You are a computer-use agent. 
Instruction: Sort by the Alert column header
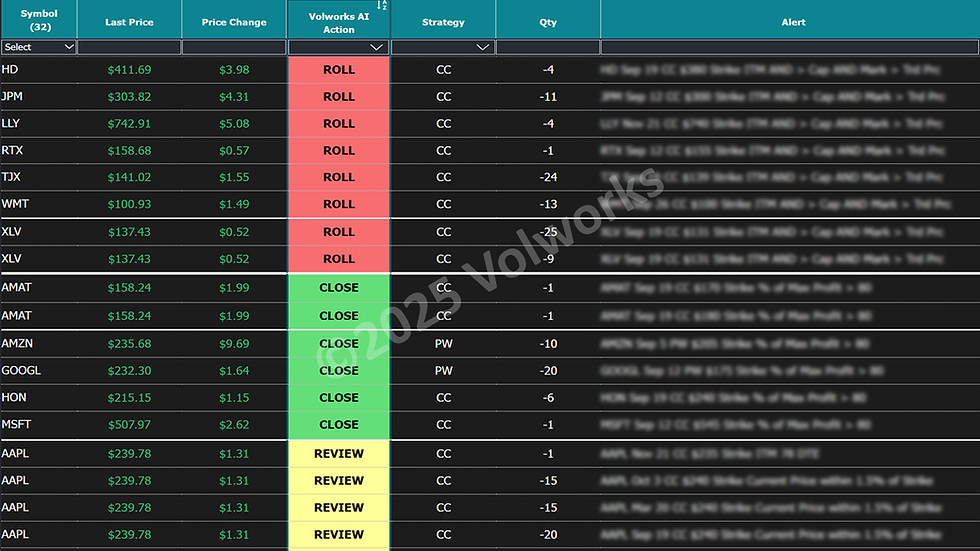[792, 22]
